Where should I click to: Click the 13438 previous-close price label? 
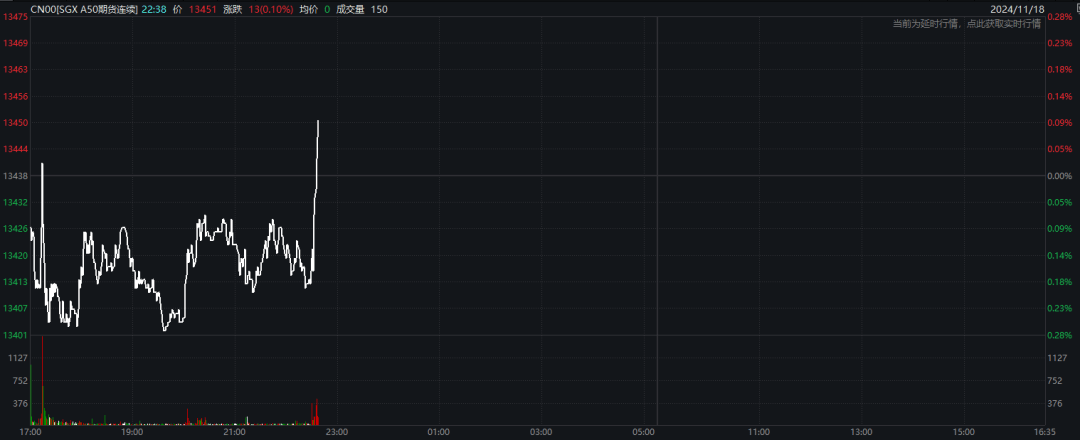tap(14, 176)
